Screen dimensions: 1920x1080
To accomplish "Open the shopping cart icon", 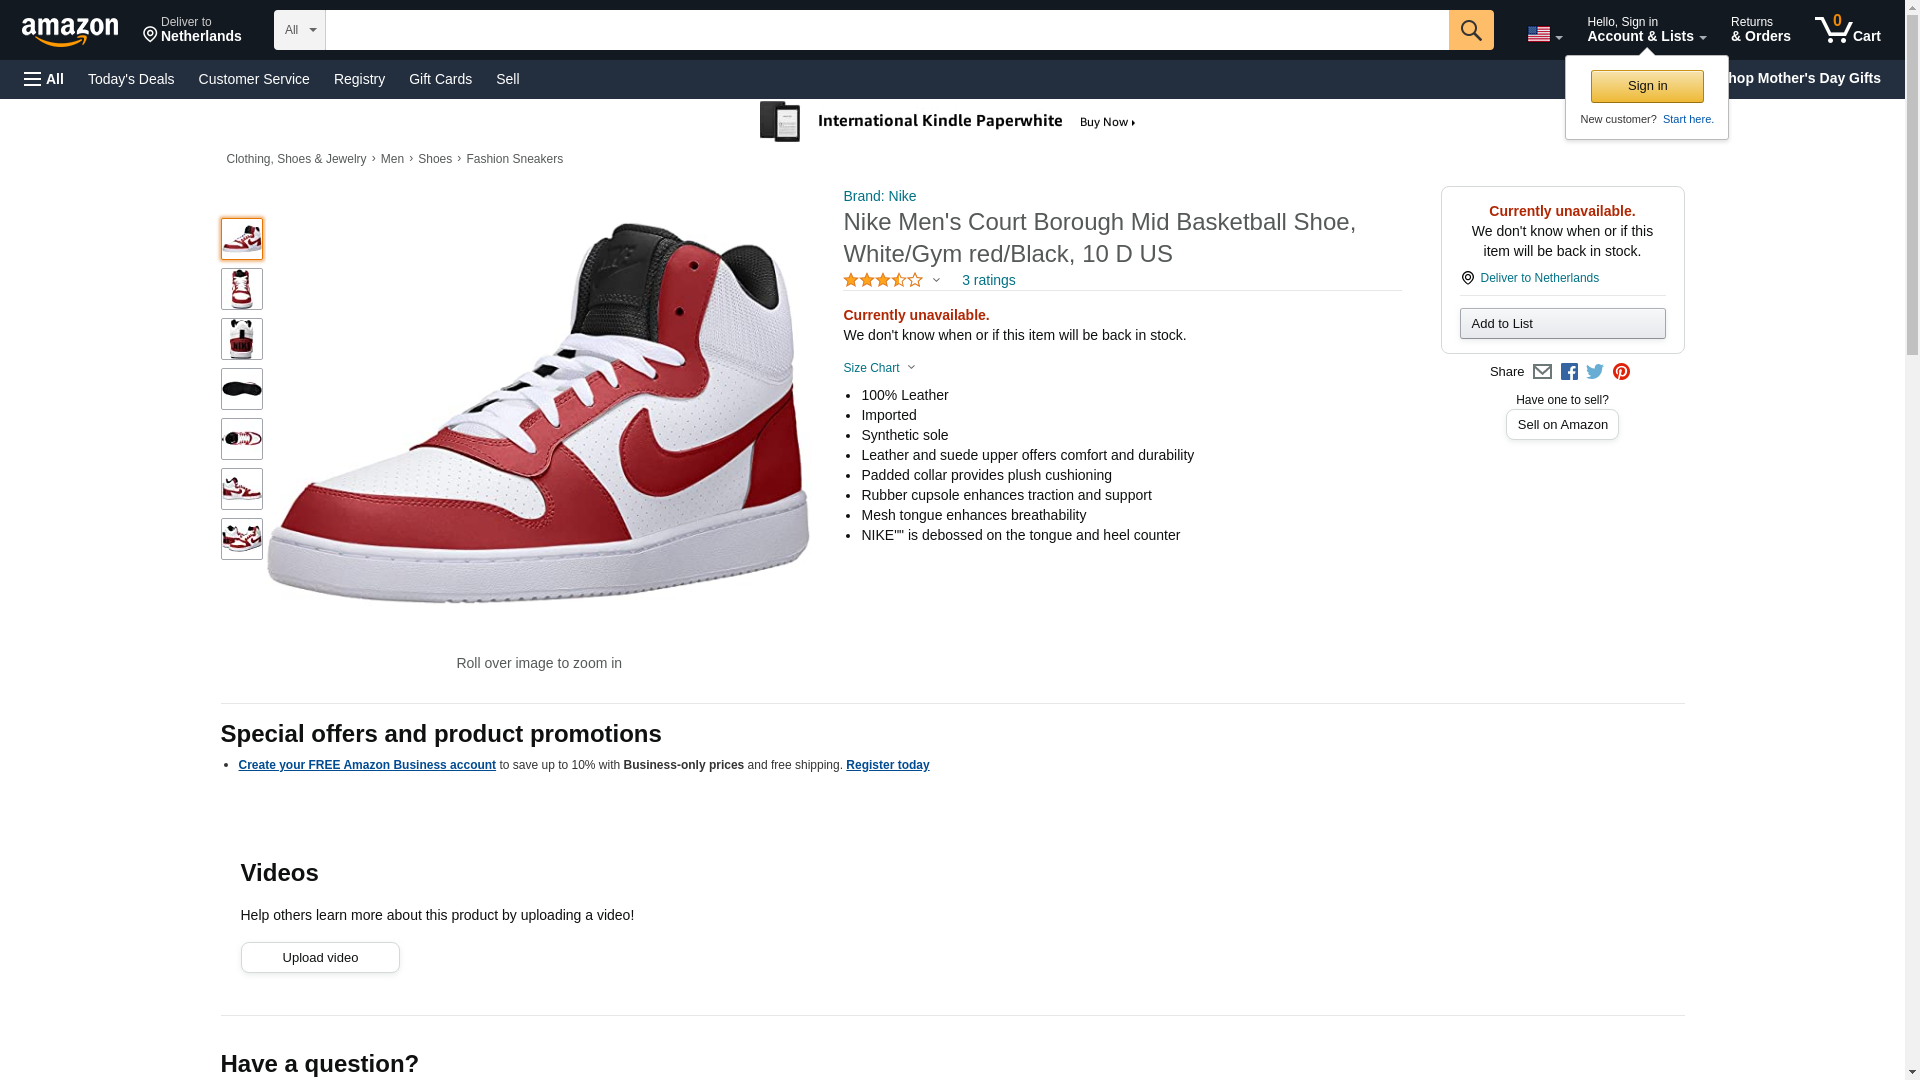I will [x=1847, y=30].
